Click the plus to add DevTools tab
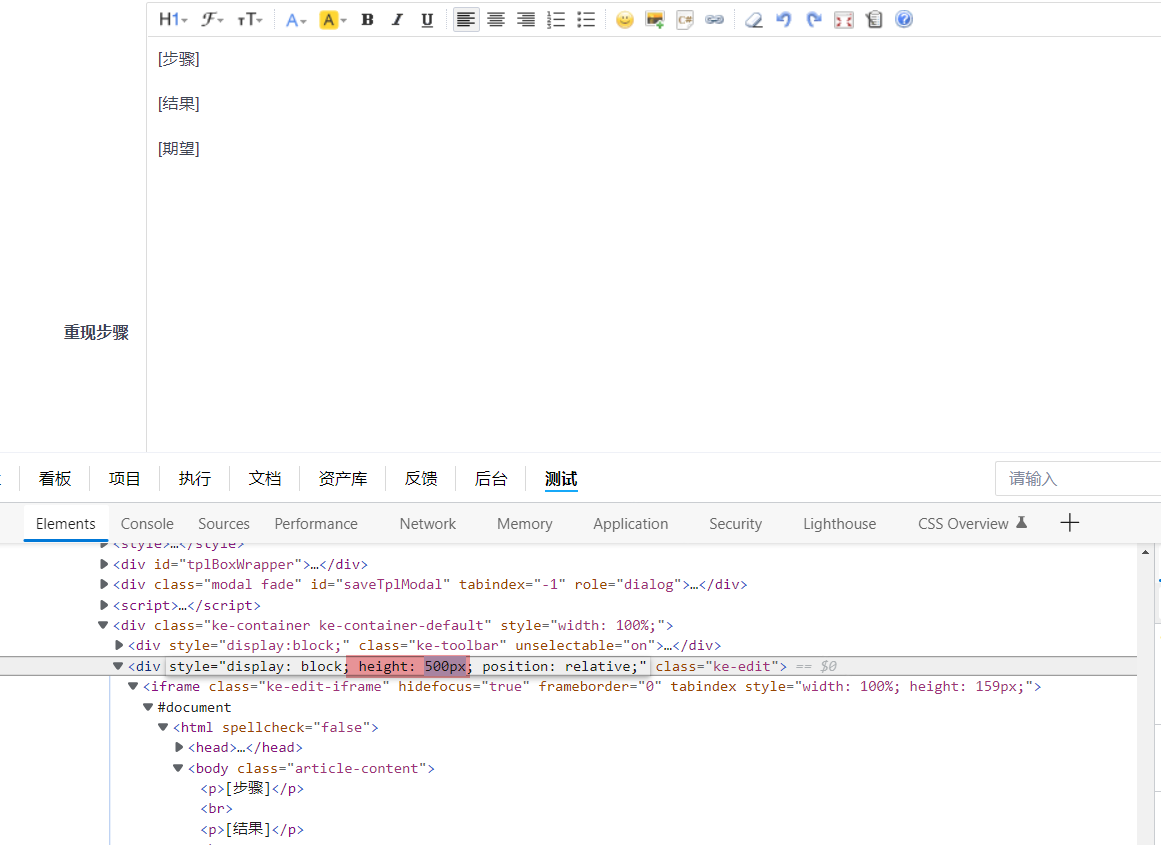This screenshot has height=845, width=1161. point(1069,523)
